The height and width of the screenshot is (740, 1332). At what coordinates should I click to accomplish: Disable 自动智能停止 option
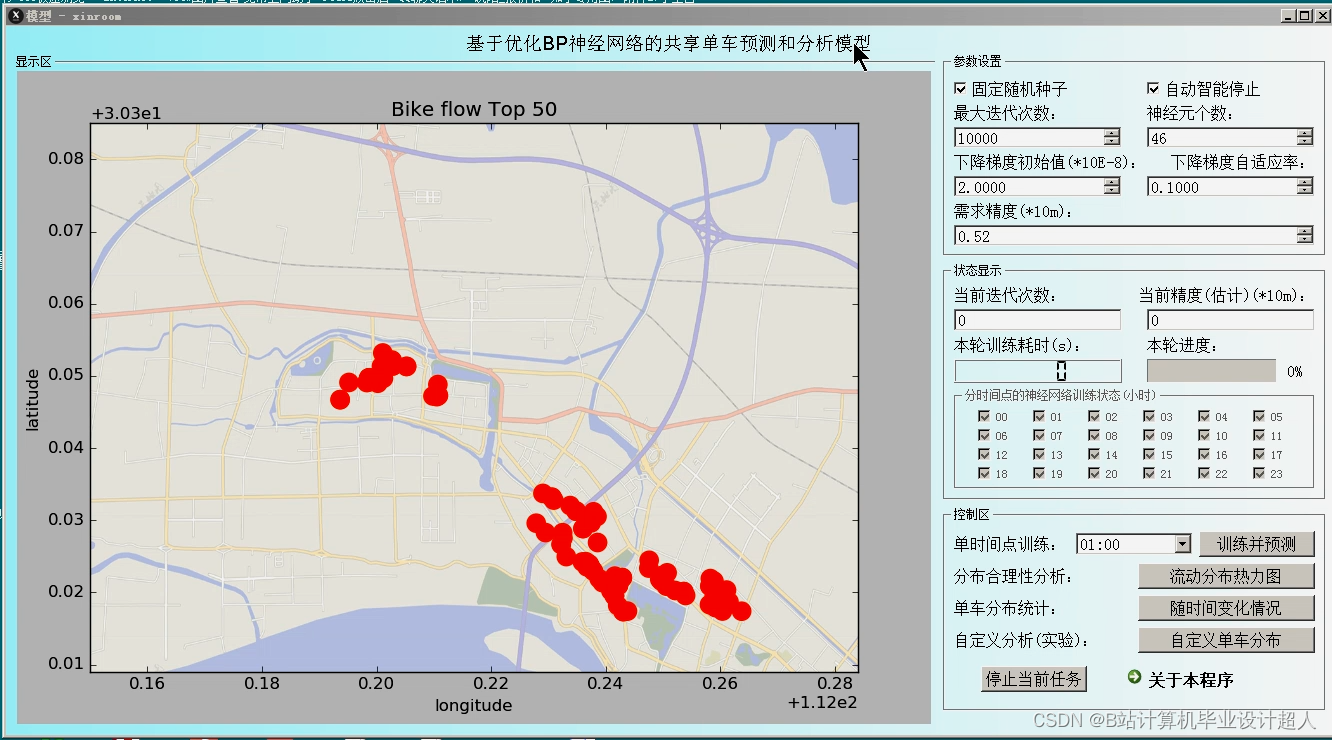(1151, 88)
